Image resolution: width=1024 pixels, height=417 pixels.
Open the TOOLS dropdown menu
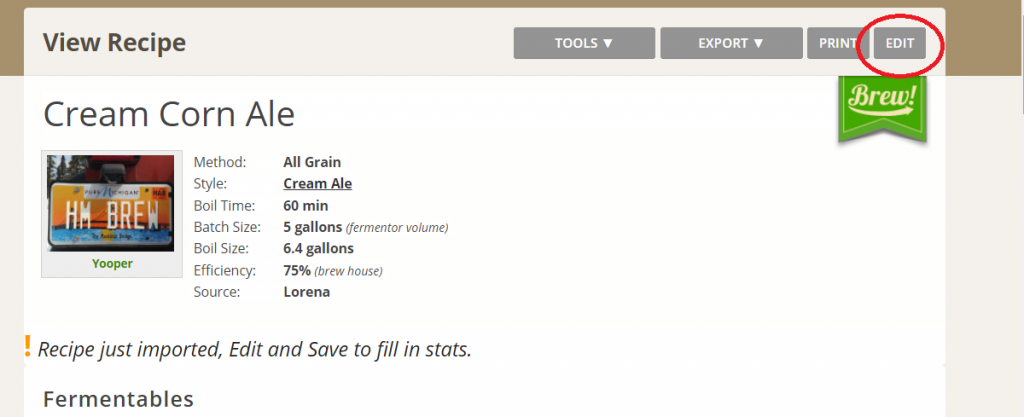point(584,43)
